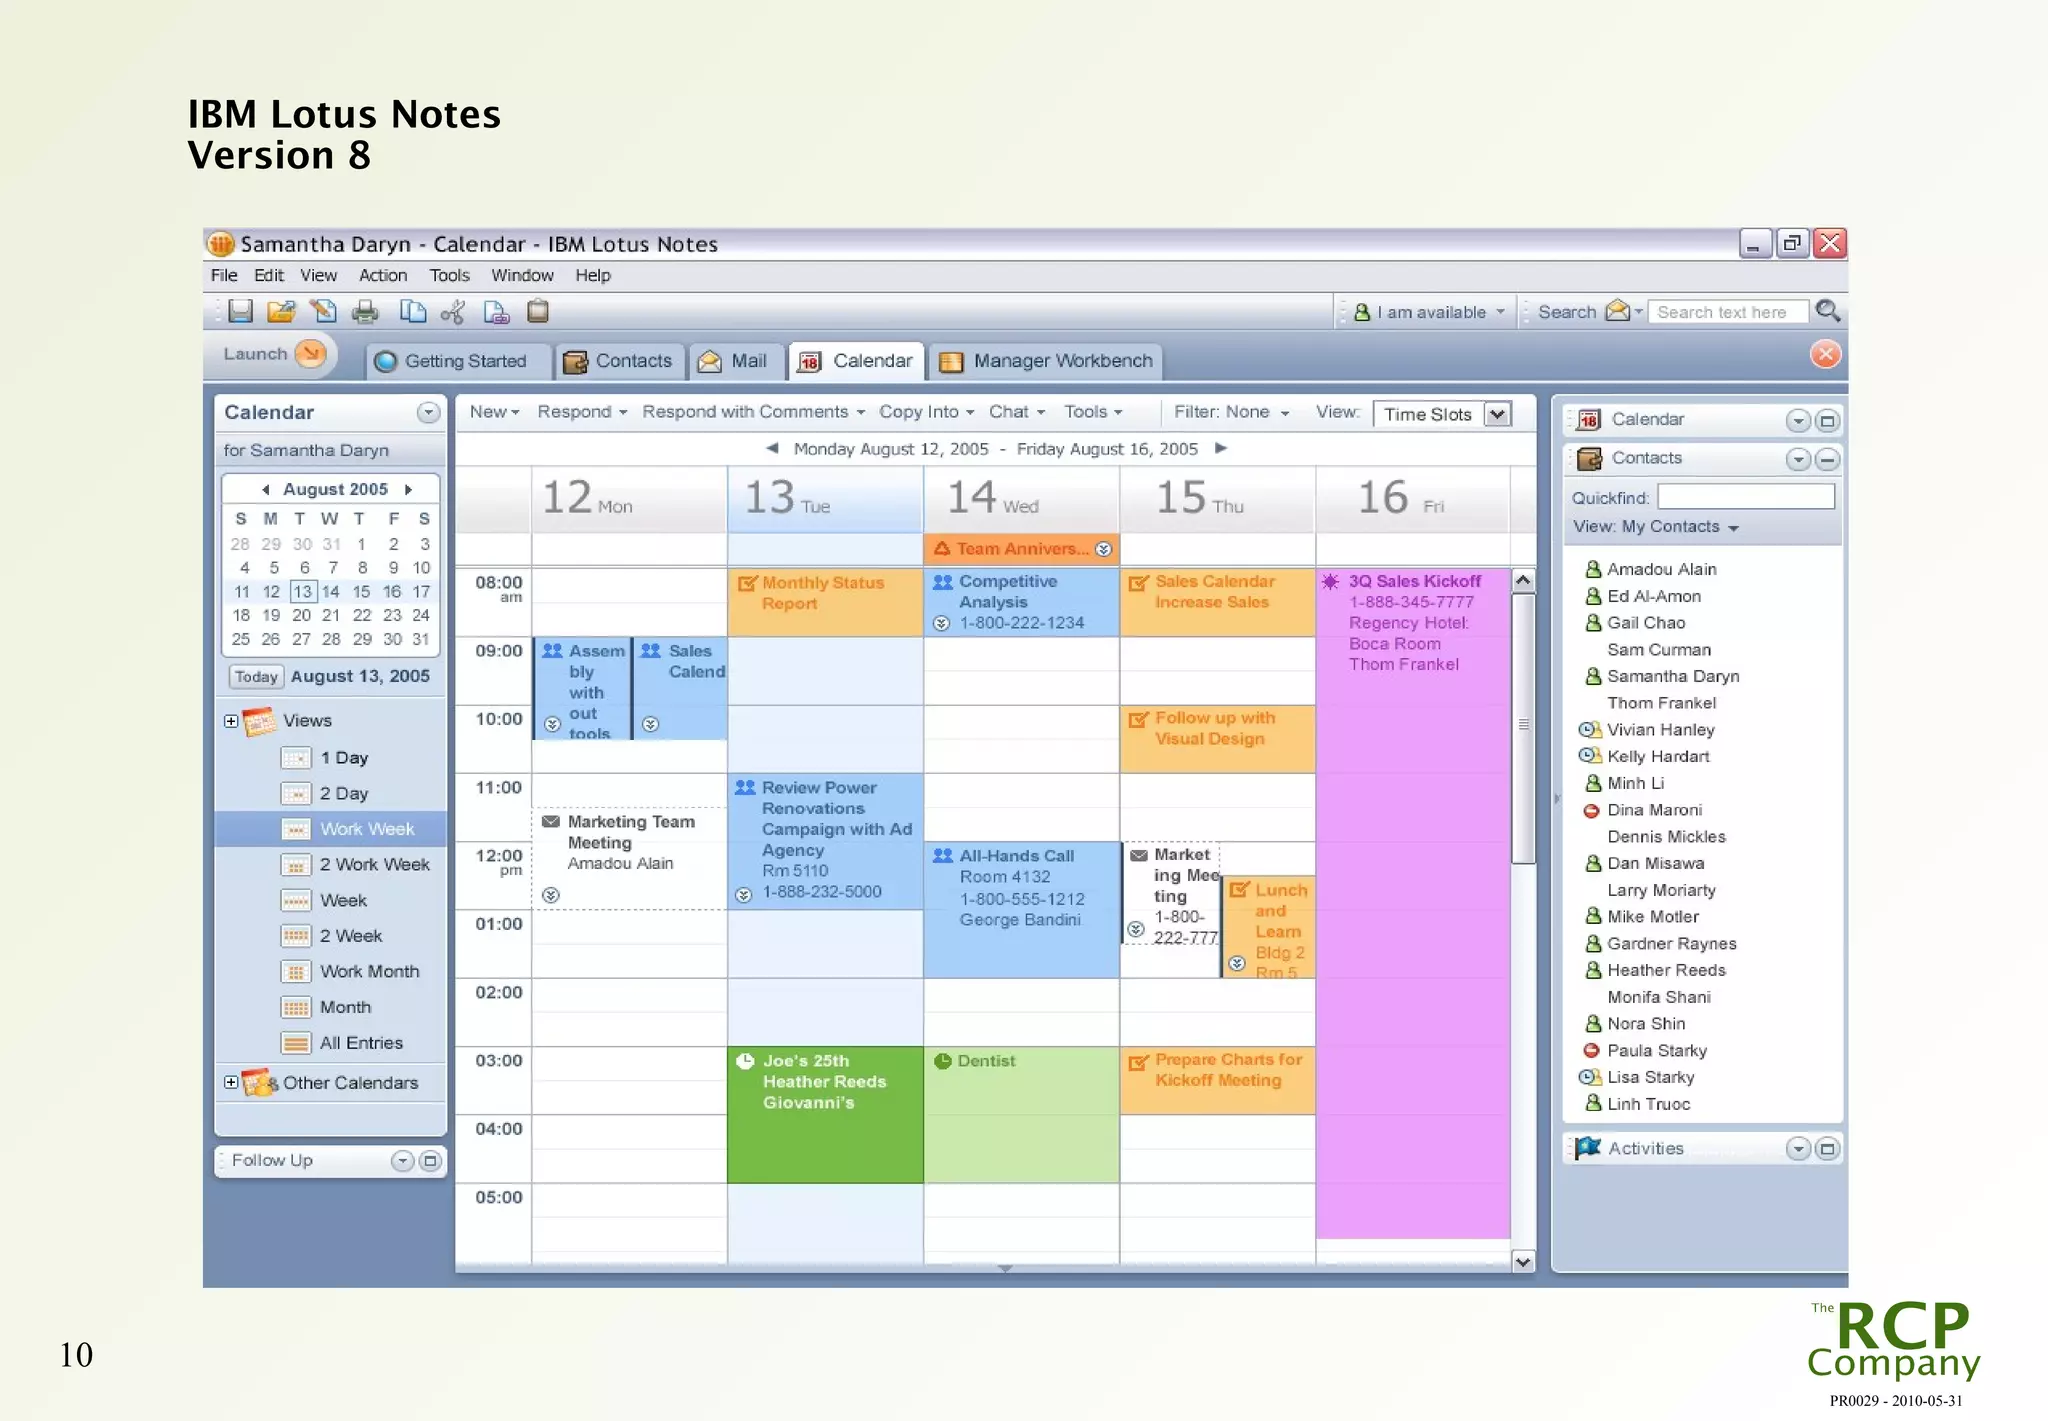Open the Monthly Status Report entry
Image resolution: width=2048 pixels, height=1421 pixels.
tap(825, 602)
